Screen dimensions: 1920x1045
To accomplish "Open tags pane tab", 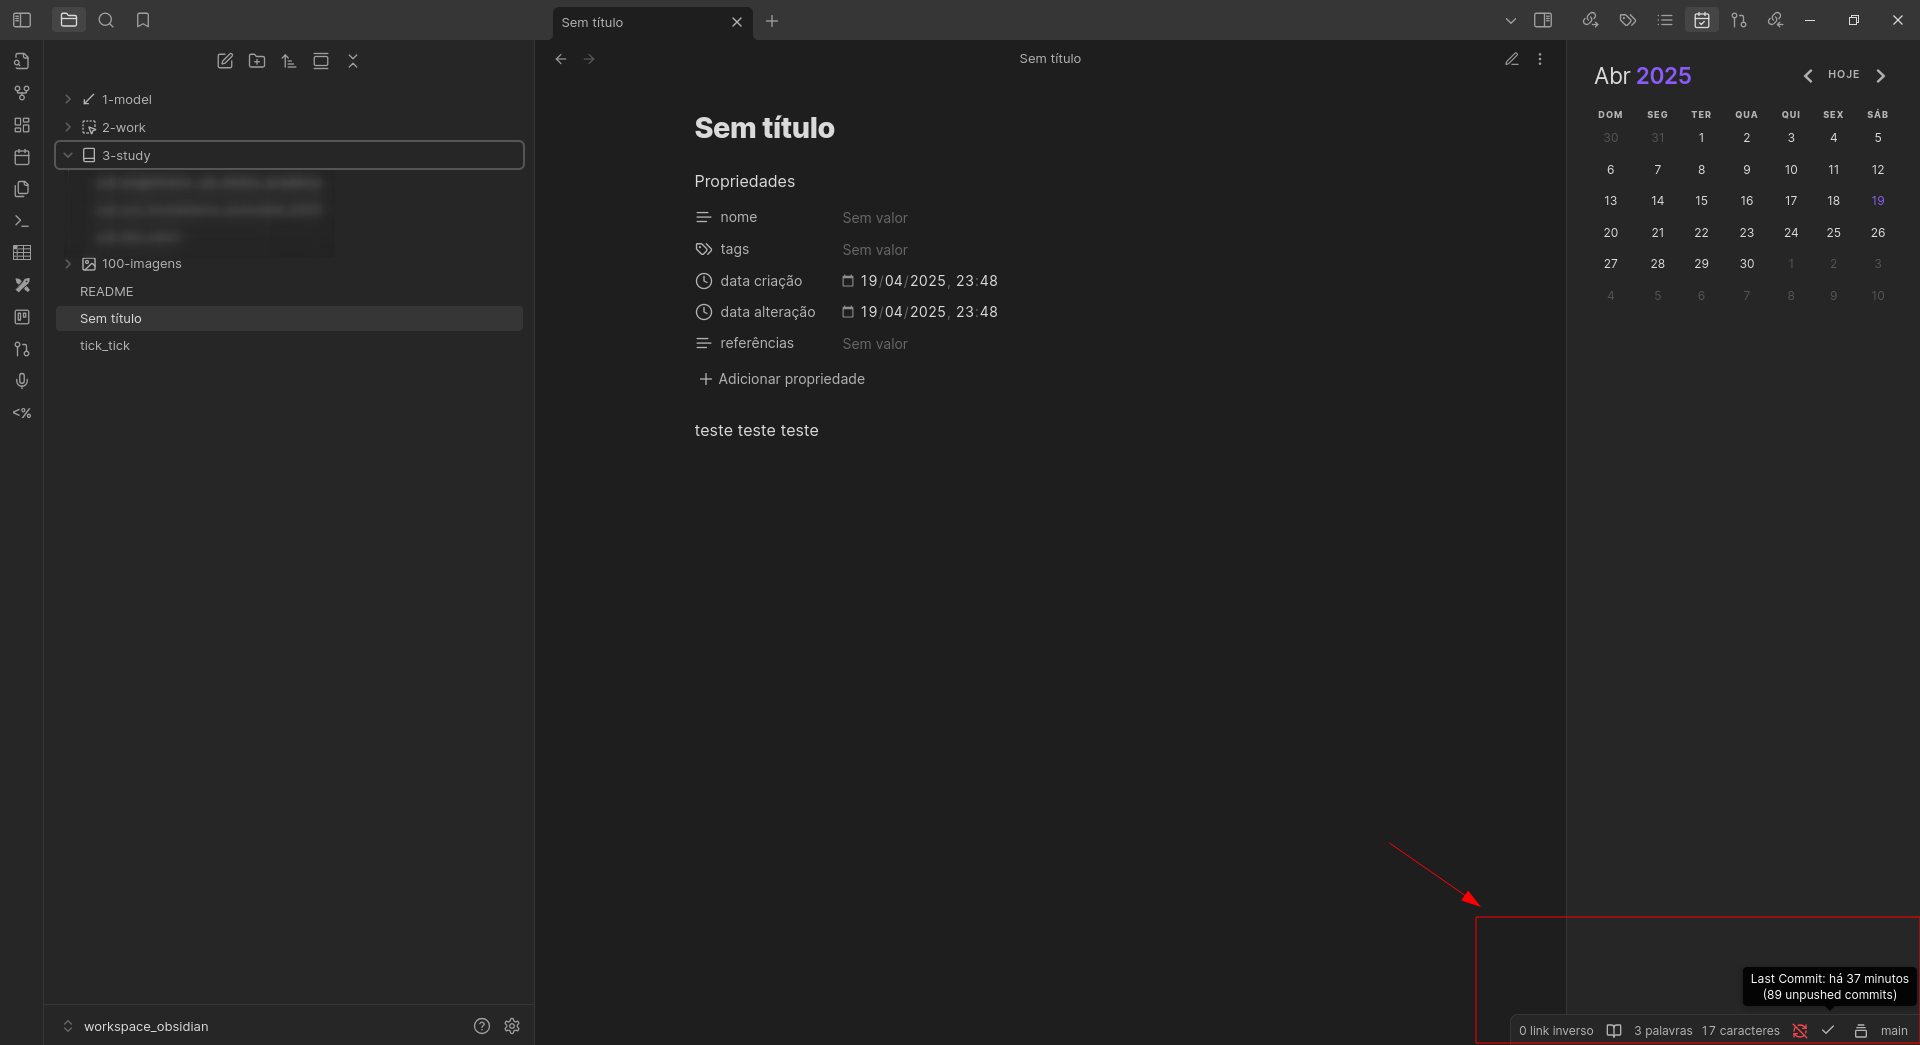I will click(1628, 20).
